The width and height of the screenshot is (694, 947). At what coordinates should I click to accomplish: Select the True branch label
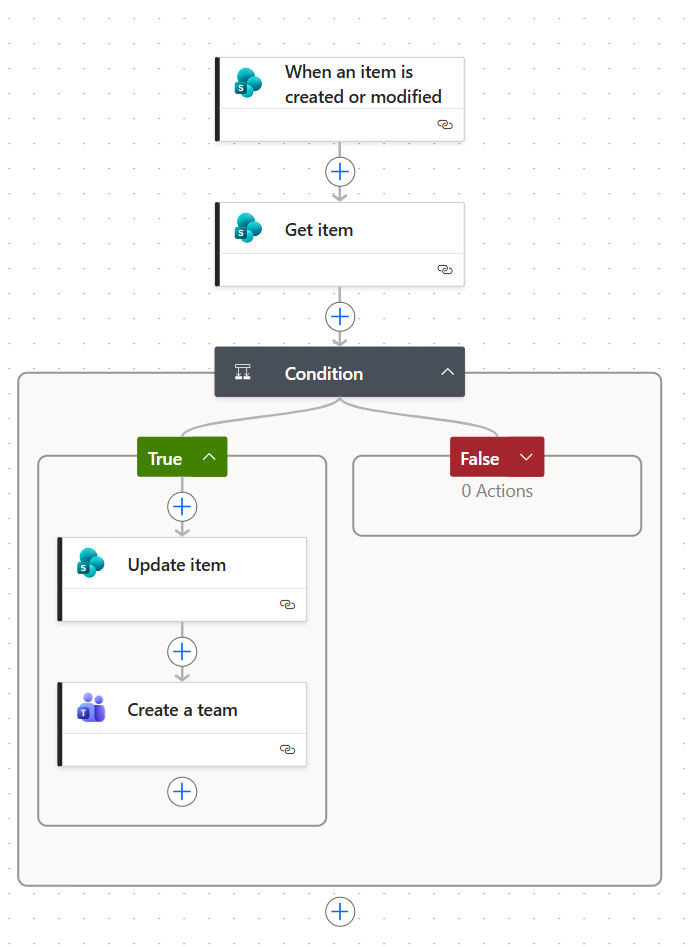click(x=165, y=459)
